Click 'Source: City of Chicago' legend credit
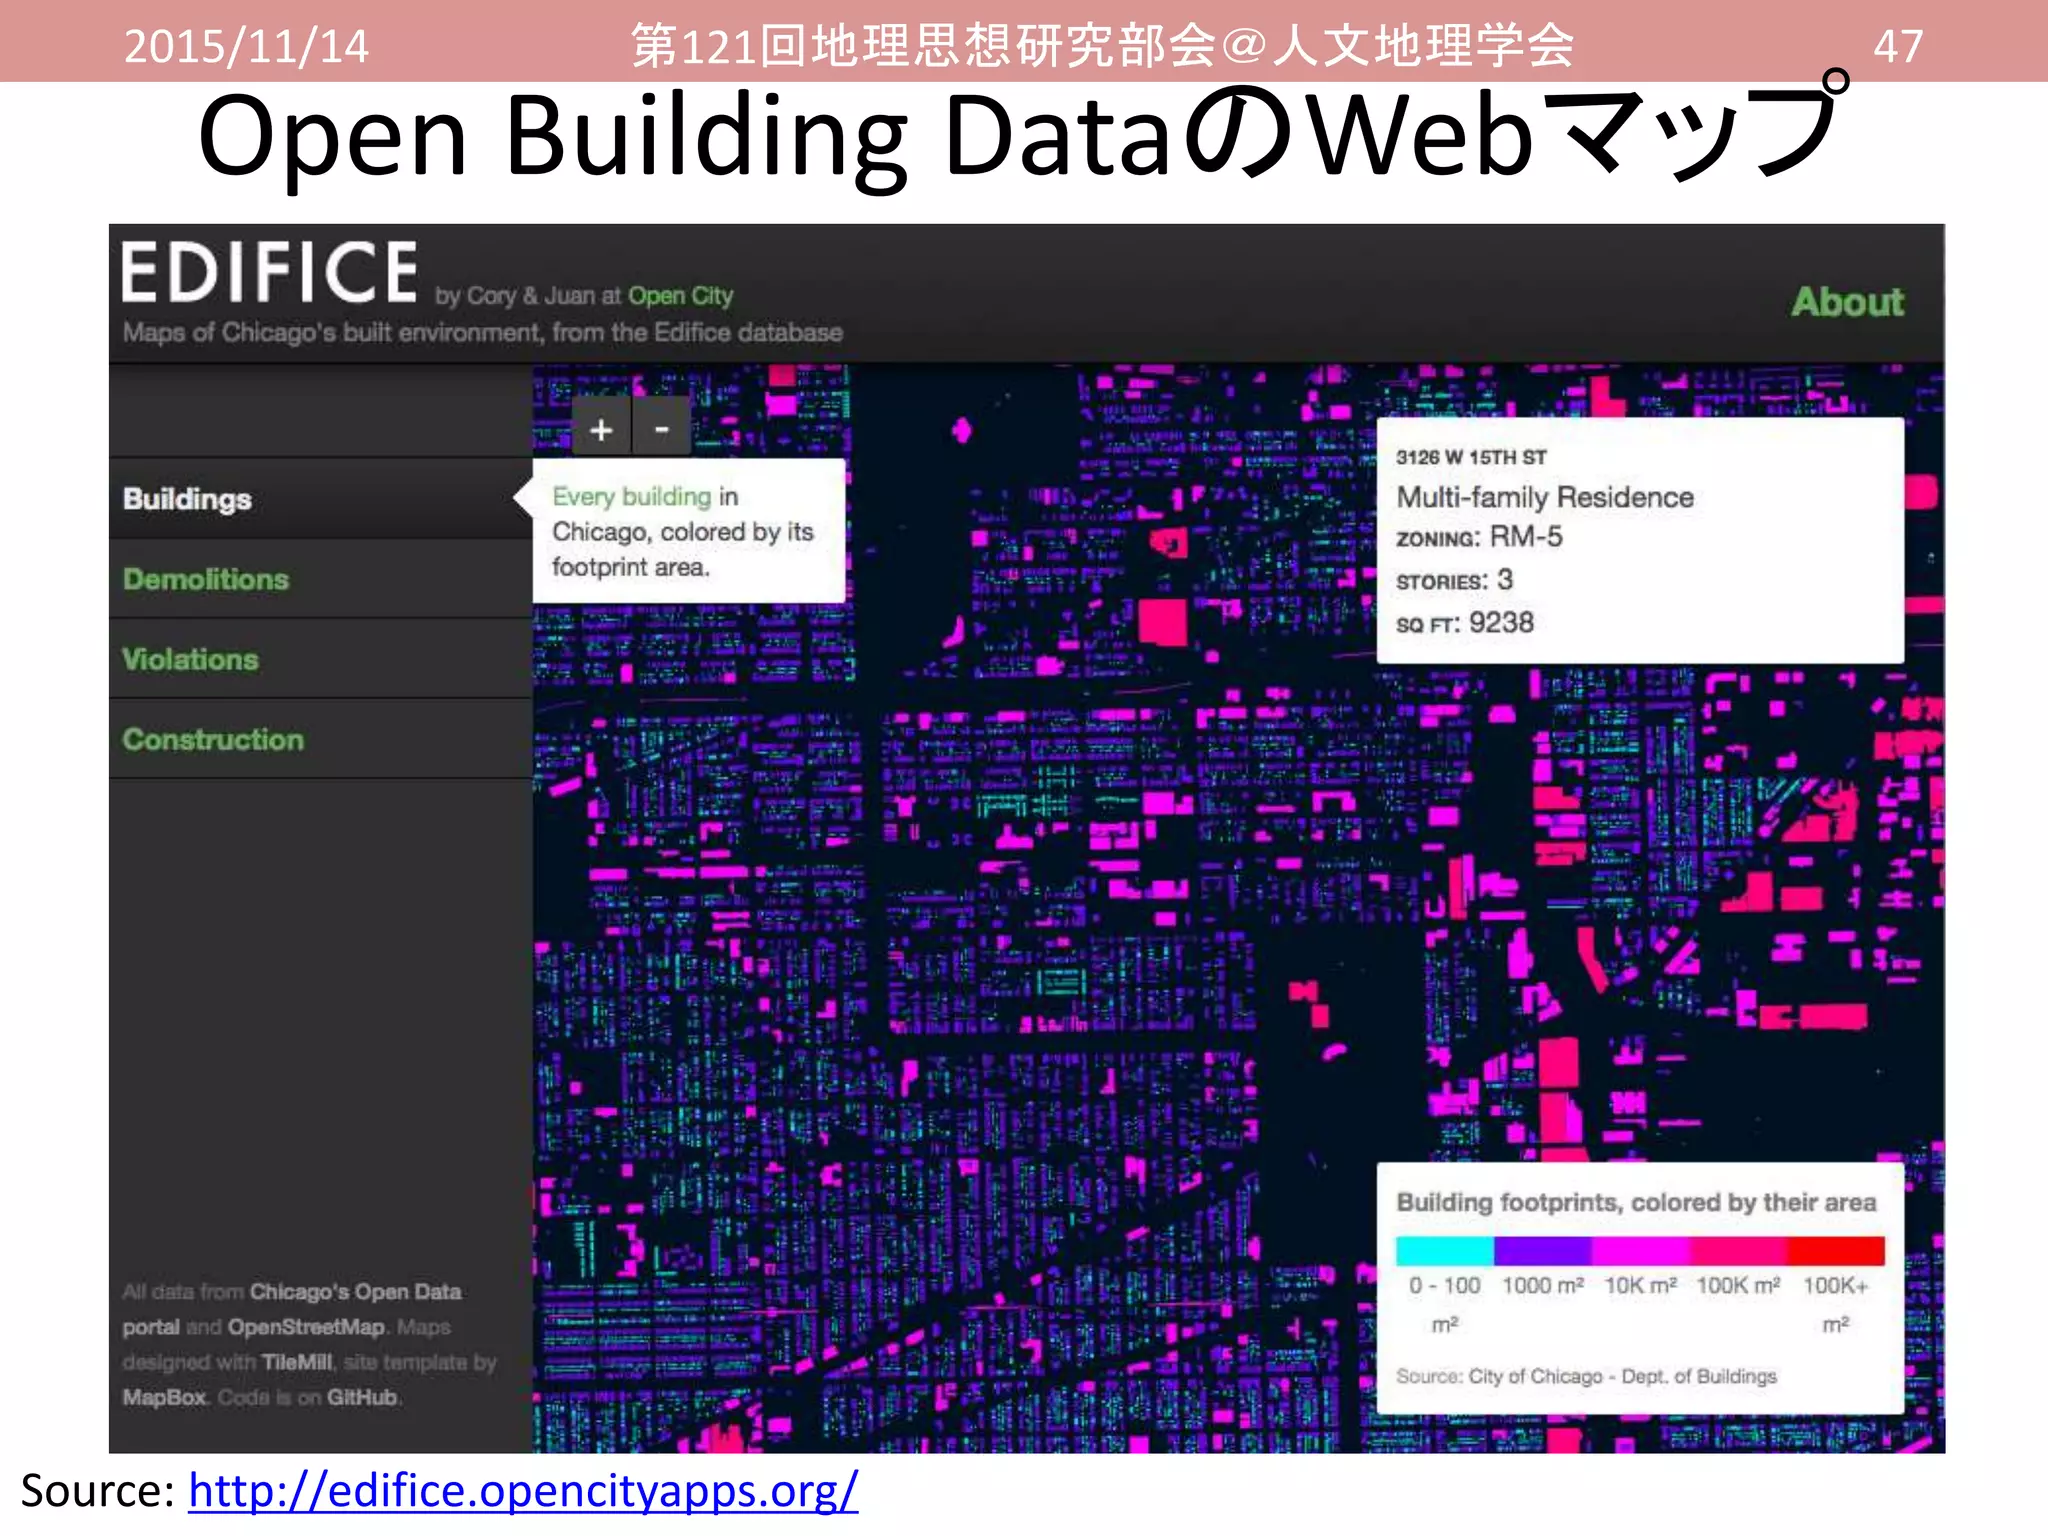Screen dimensions: 2048x1536 tap(1586, 1376)
